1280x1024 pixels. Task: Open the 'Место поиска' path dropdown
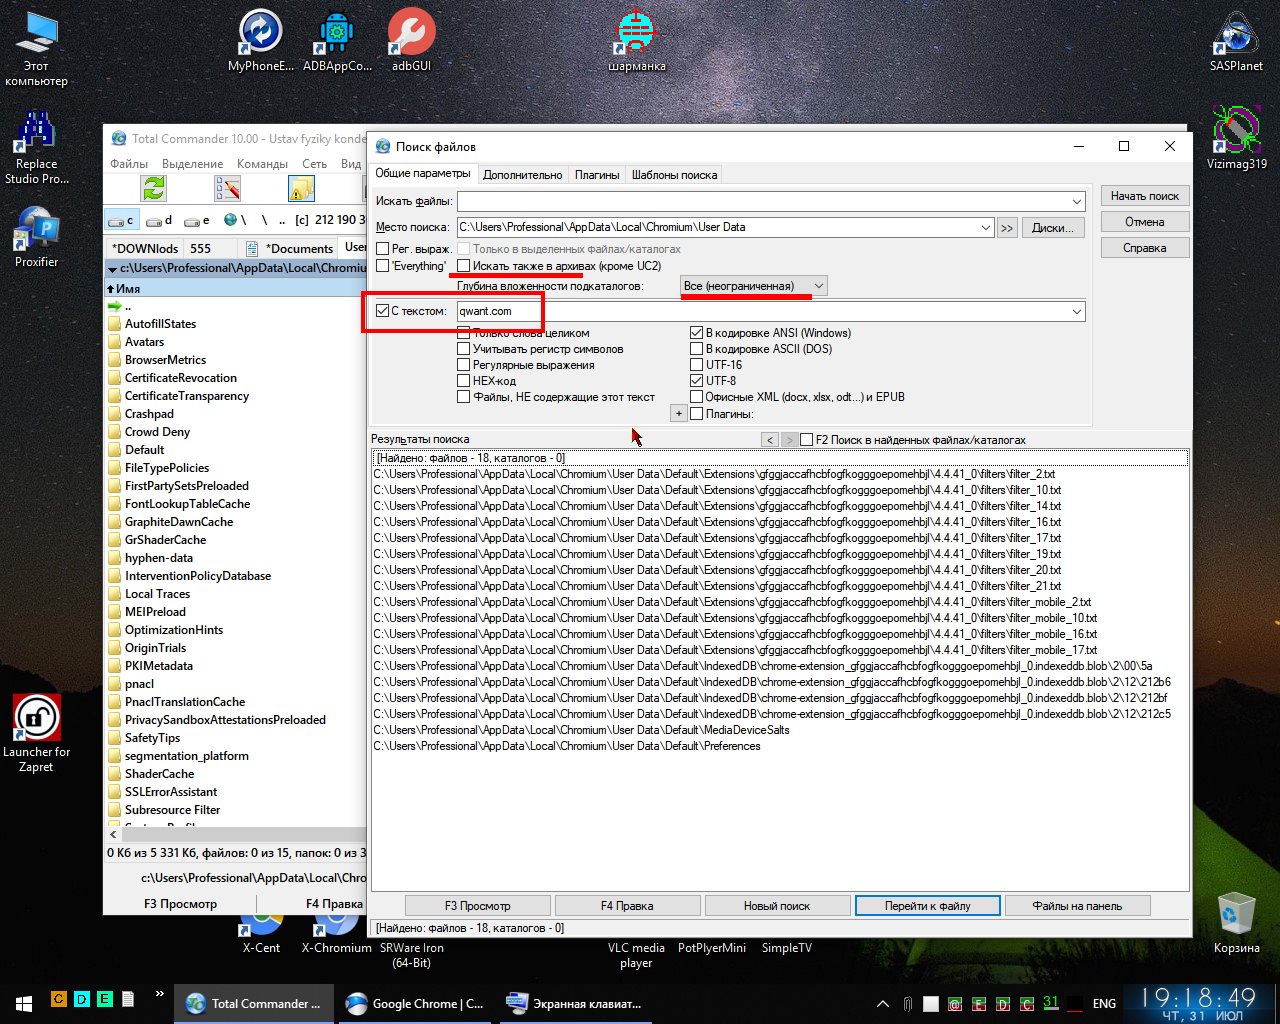986,228
